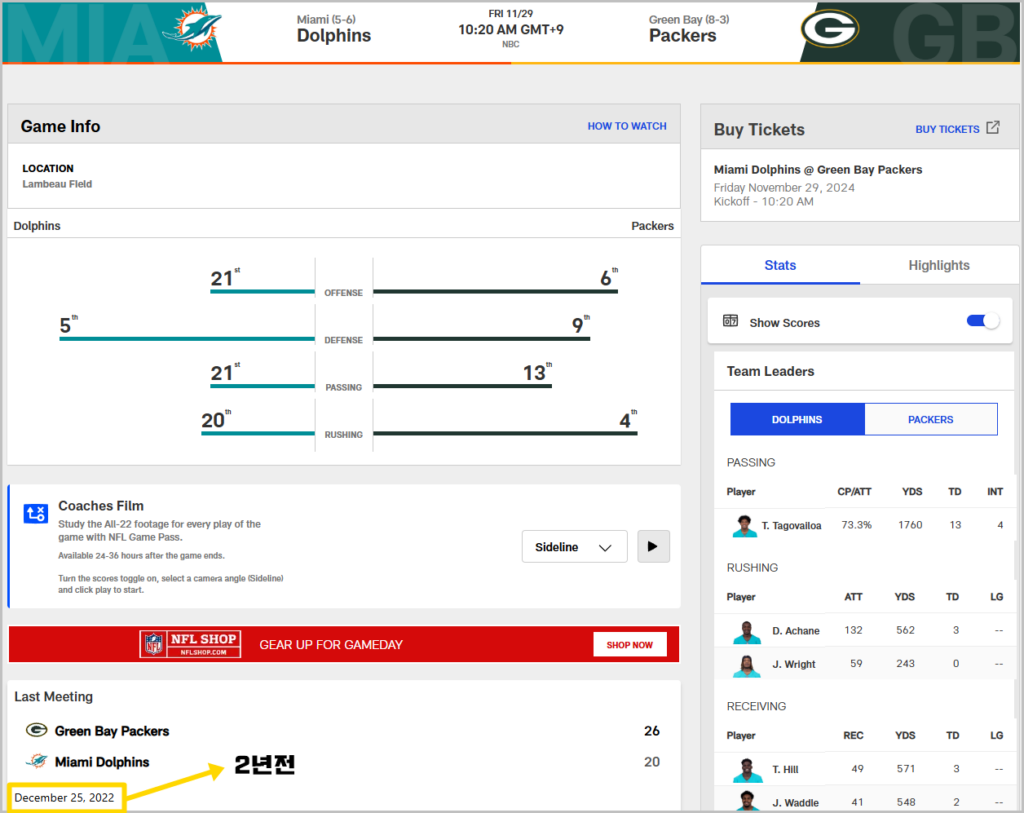Screen dimensions: 1024x813
Task: Click T. Tagovailoa's player headshot
Action: point(744,526)
